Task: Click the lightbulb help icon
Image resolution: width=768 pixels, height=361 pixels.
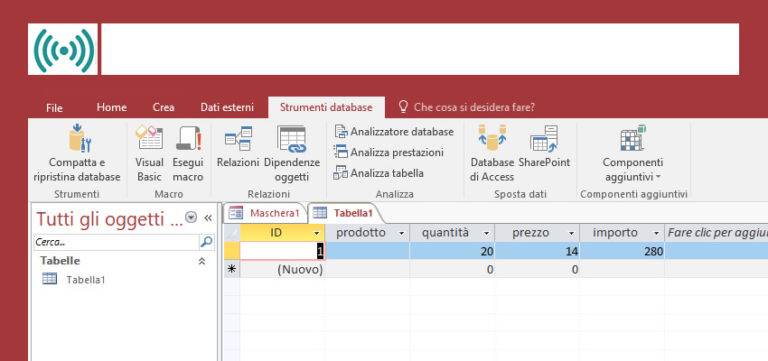Action: pos(403,107)
